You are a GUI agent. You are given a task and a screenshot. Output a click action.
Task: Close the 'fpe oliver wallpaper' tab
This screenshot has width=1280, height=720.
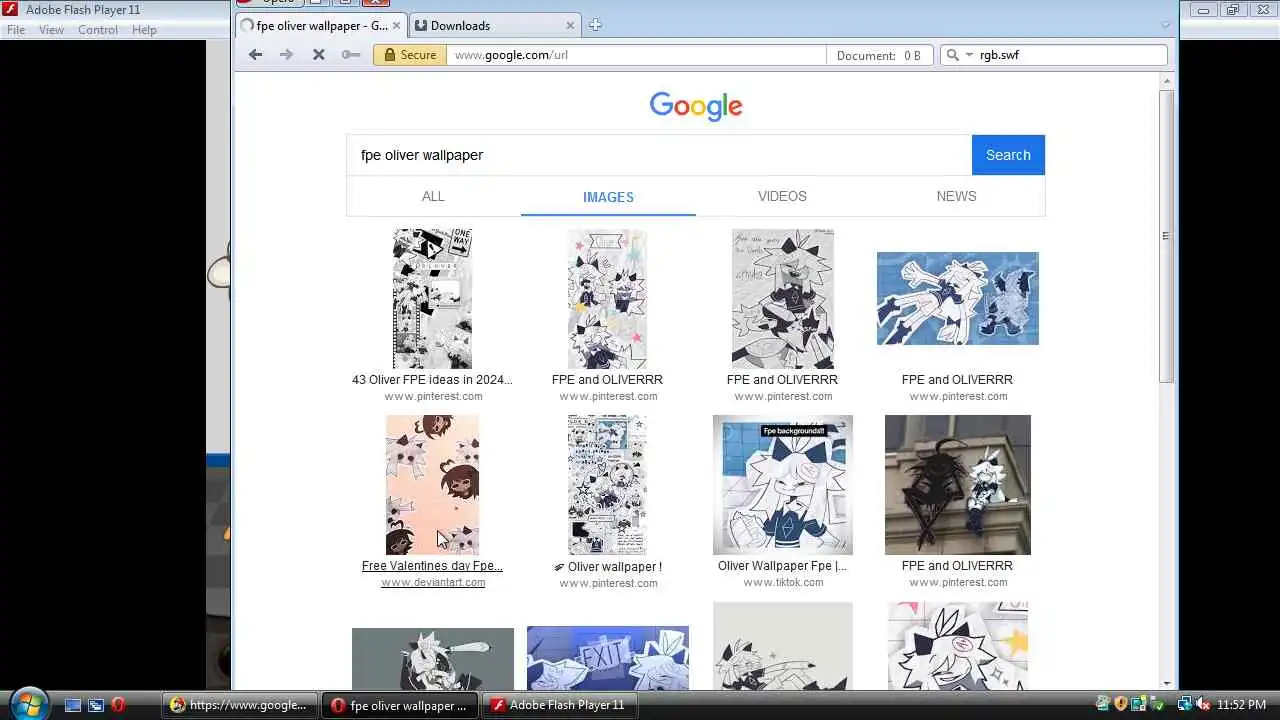(x=396, y=26)
